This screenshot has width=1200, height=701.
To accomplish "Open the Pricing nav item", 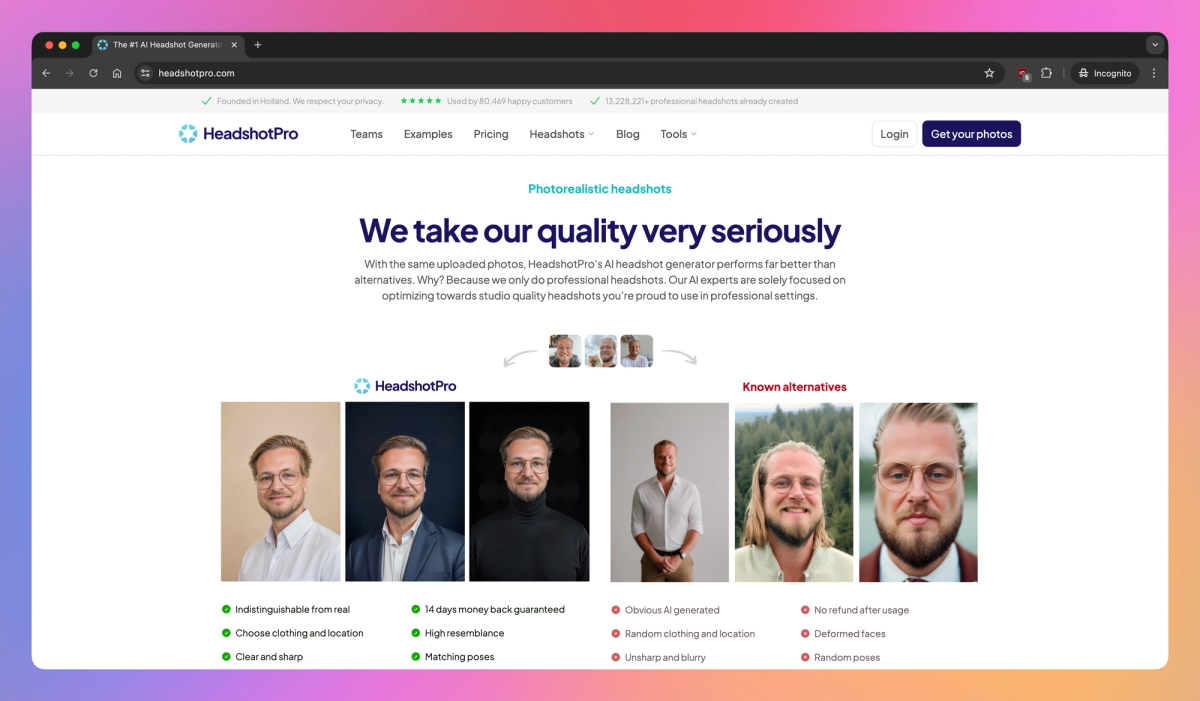I will tap(491, 134).
